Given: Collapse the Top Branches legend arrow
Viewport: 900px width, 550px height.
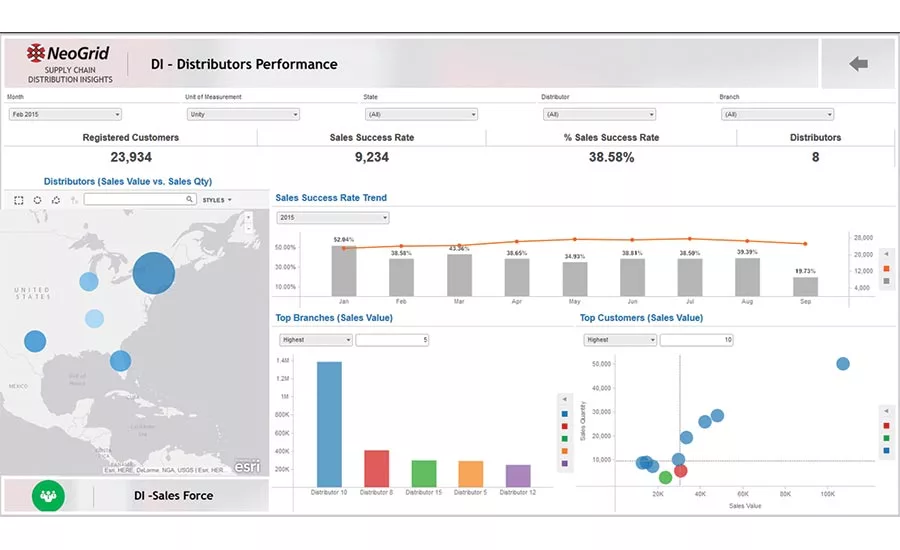Looking at the screenshot, I should tap(565, 398).
